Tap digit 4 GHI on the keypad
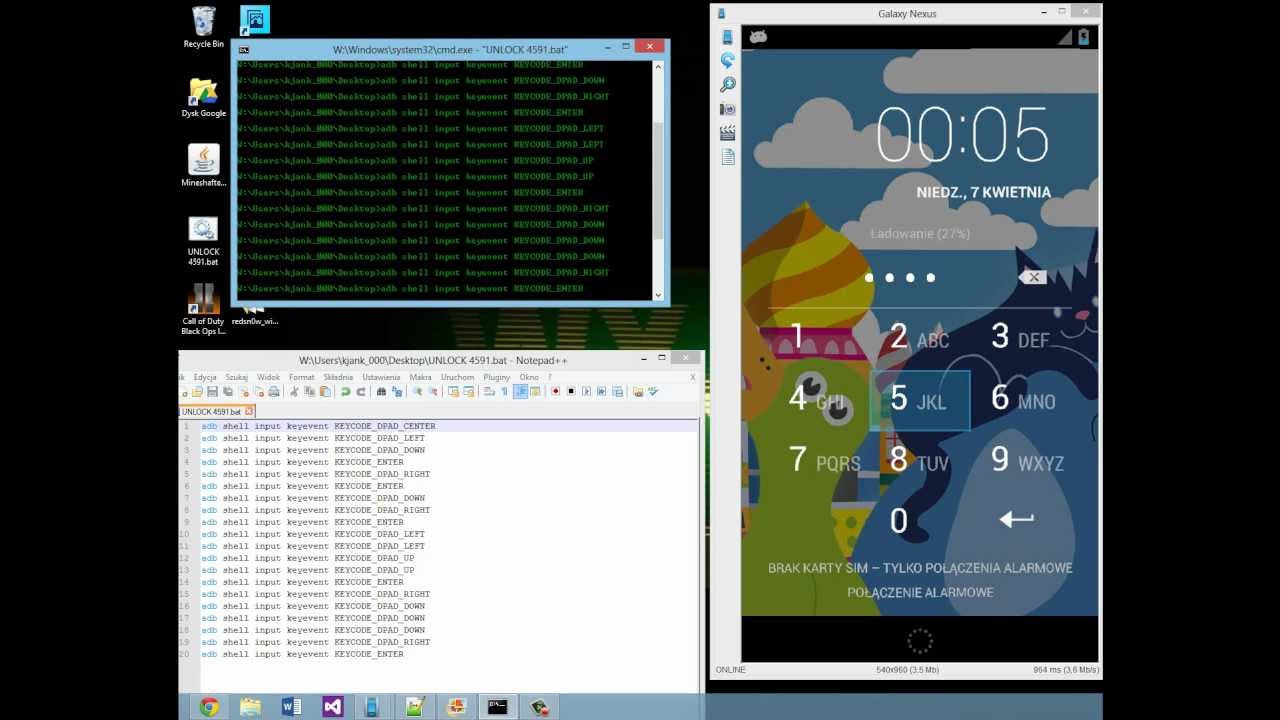 [818, 398]
